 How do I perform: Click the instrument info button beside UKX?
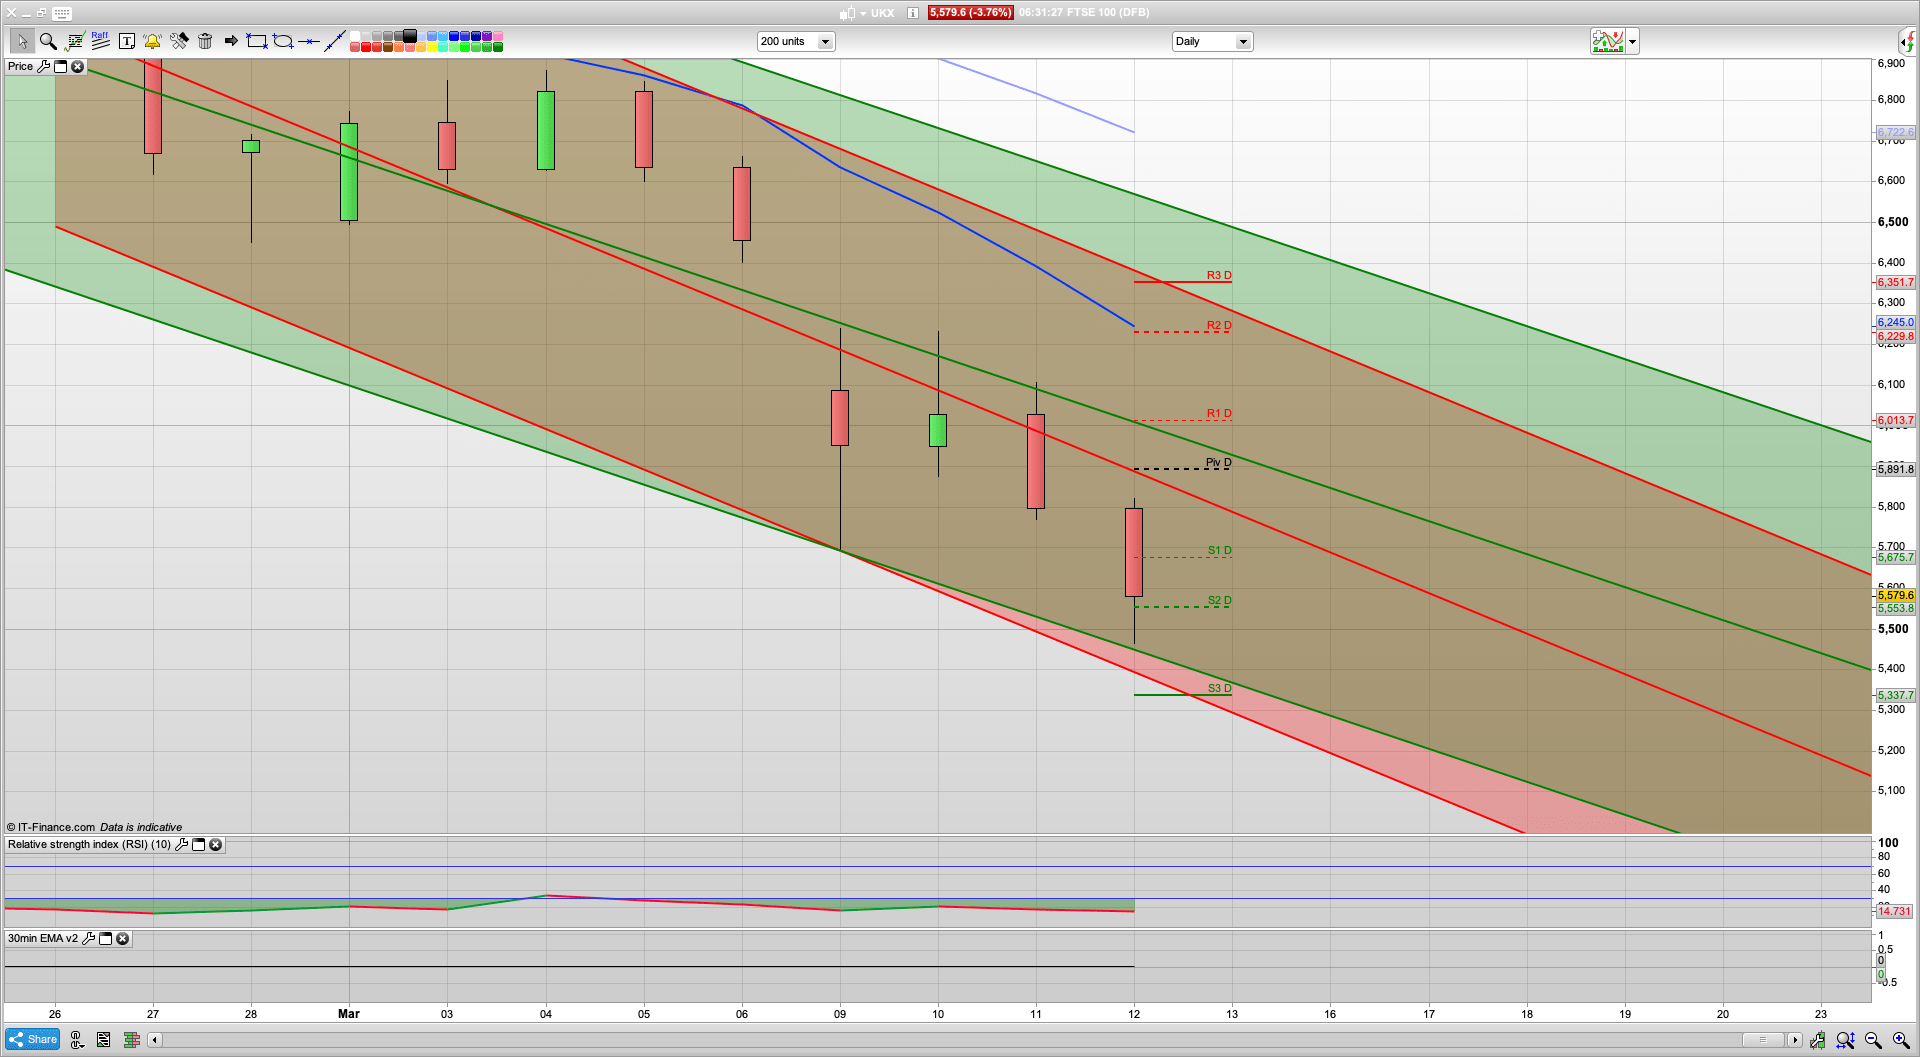pyautogui.click(x=913, y=13)
